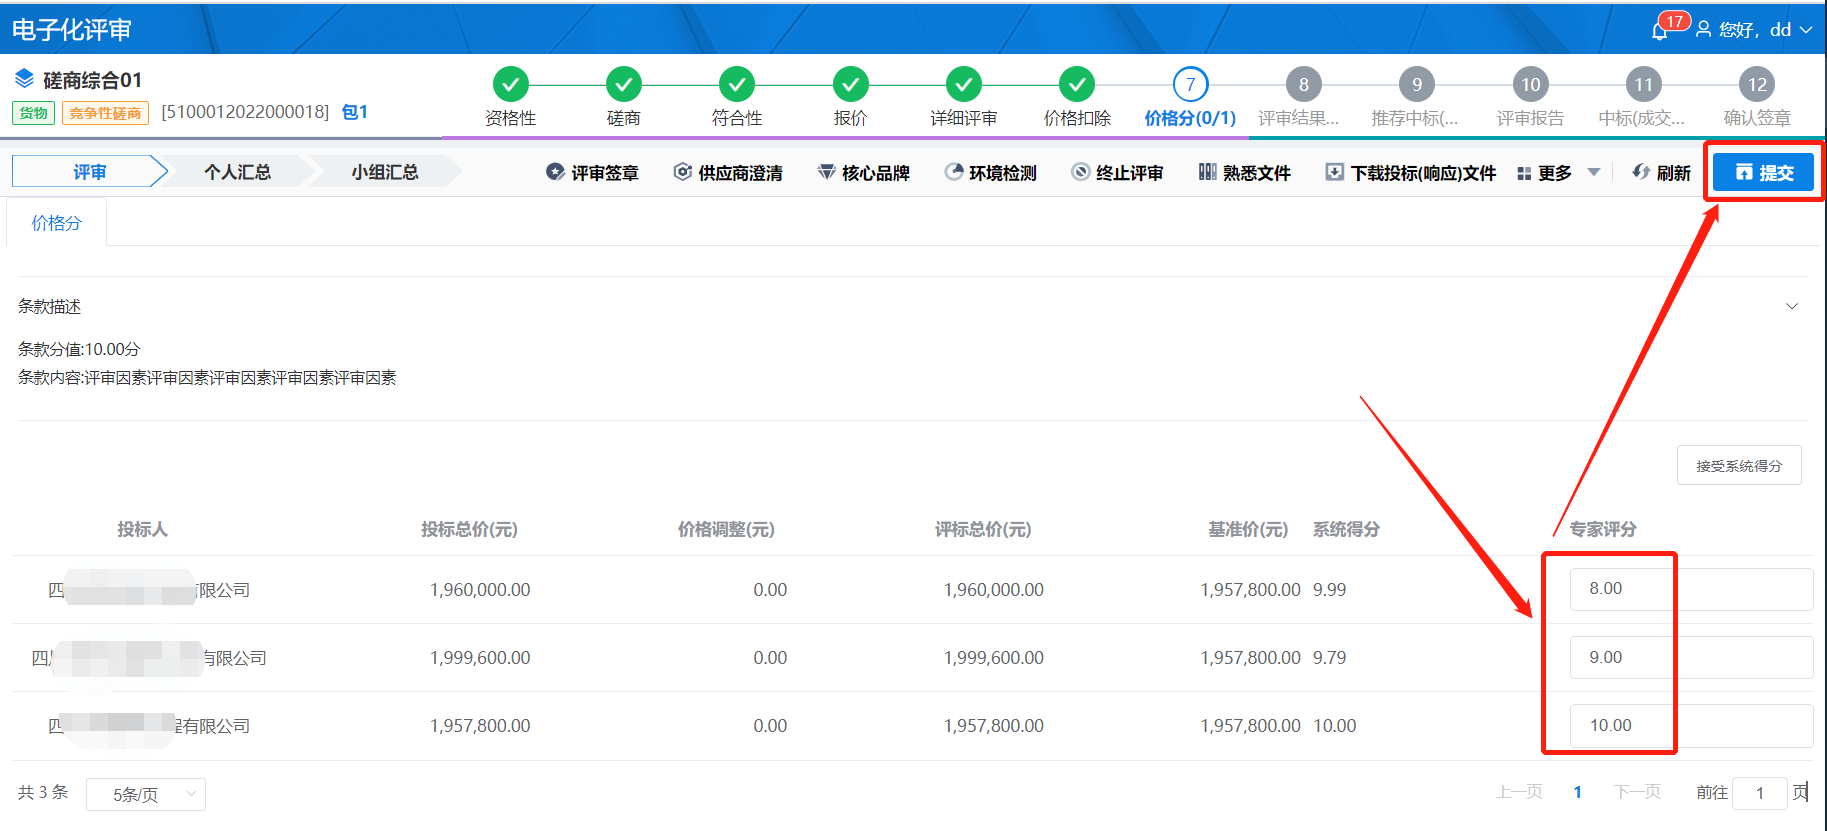
Task: Open 环境检测 from the toolbar
Action: pyautogui.click(x=991, y=173)
